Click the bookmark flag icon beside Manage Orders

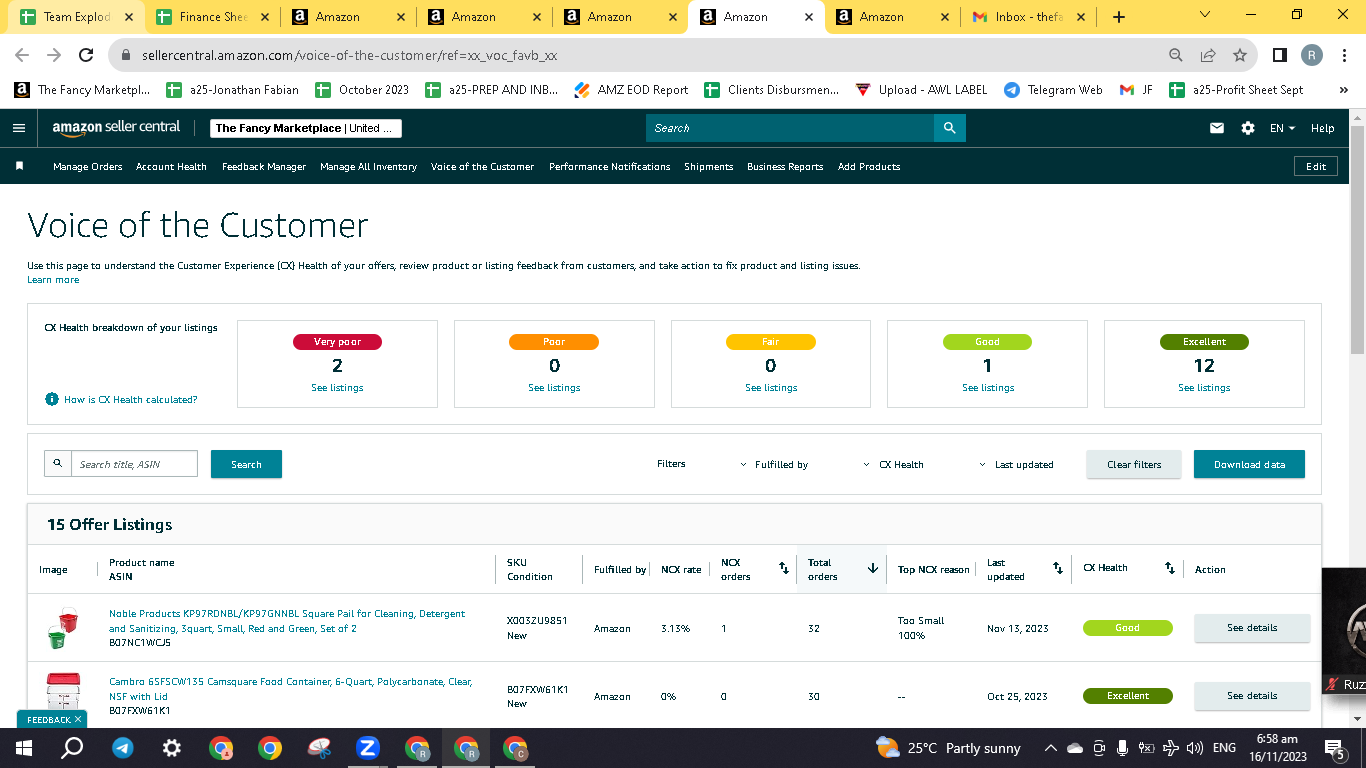click(19, 166)
